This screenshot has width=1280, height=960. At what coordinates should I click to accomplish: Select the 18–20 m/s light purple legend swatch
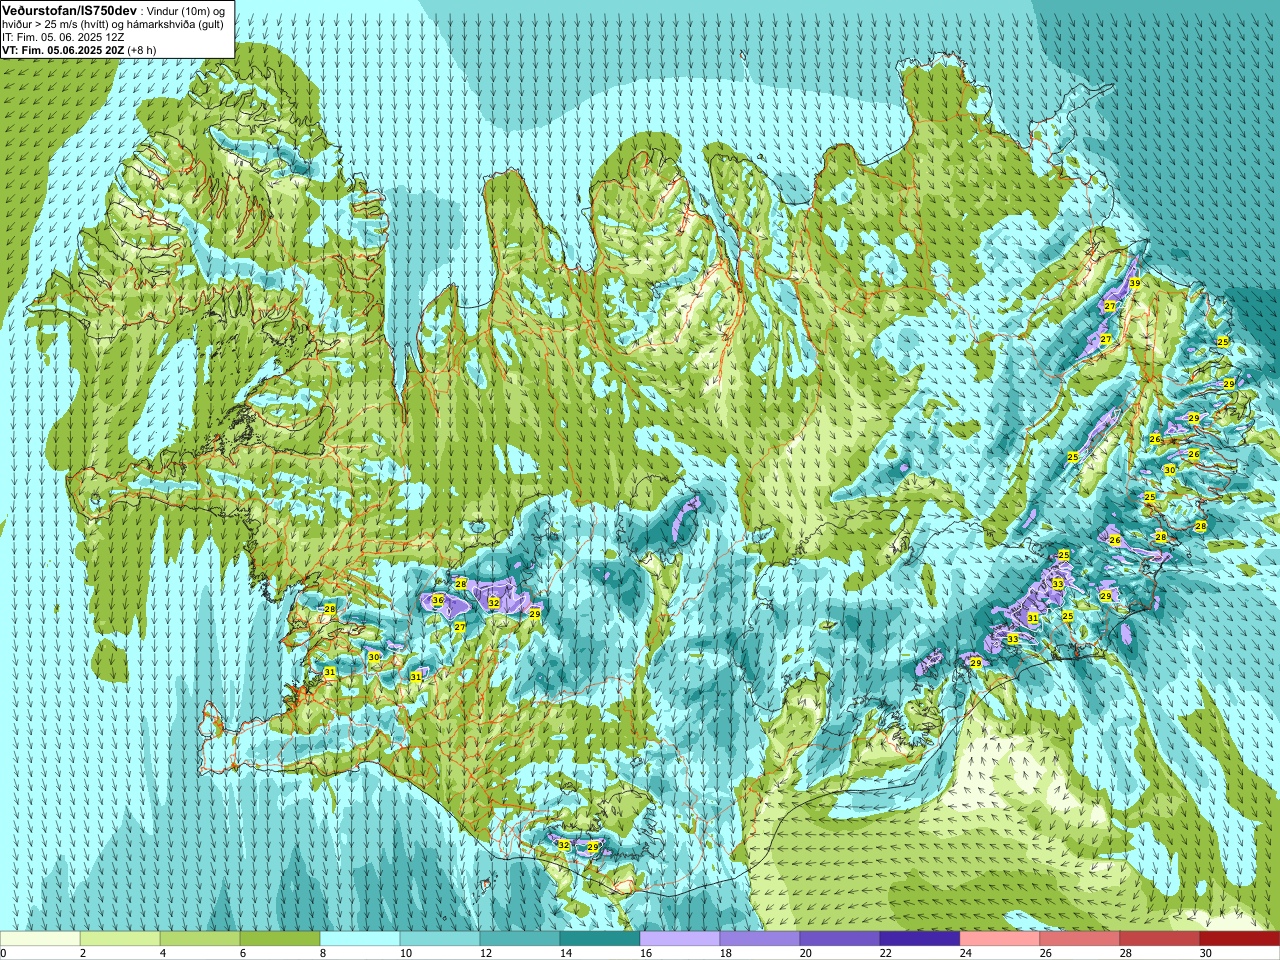click(760, 939)
